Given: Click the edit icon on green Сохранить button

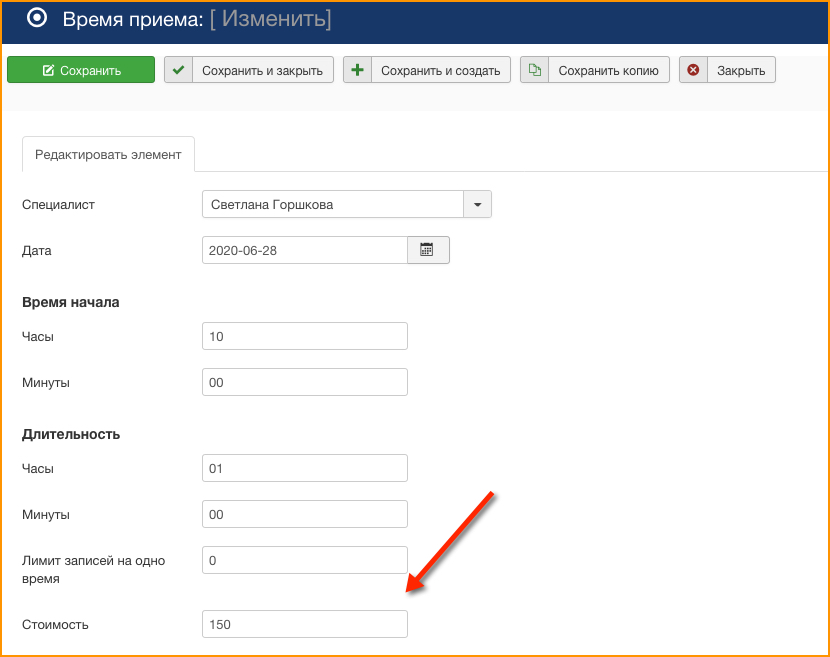Looking at the screenshot, I should tap(48, 70).
